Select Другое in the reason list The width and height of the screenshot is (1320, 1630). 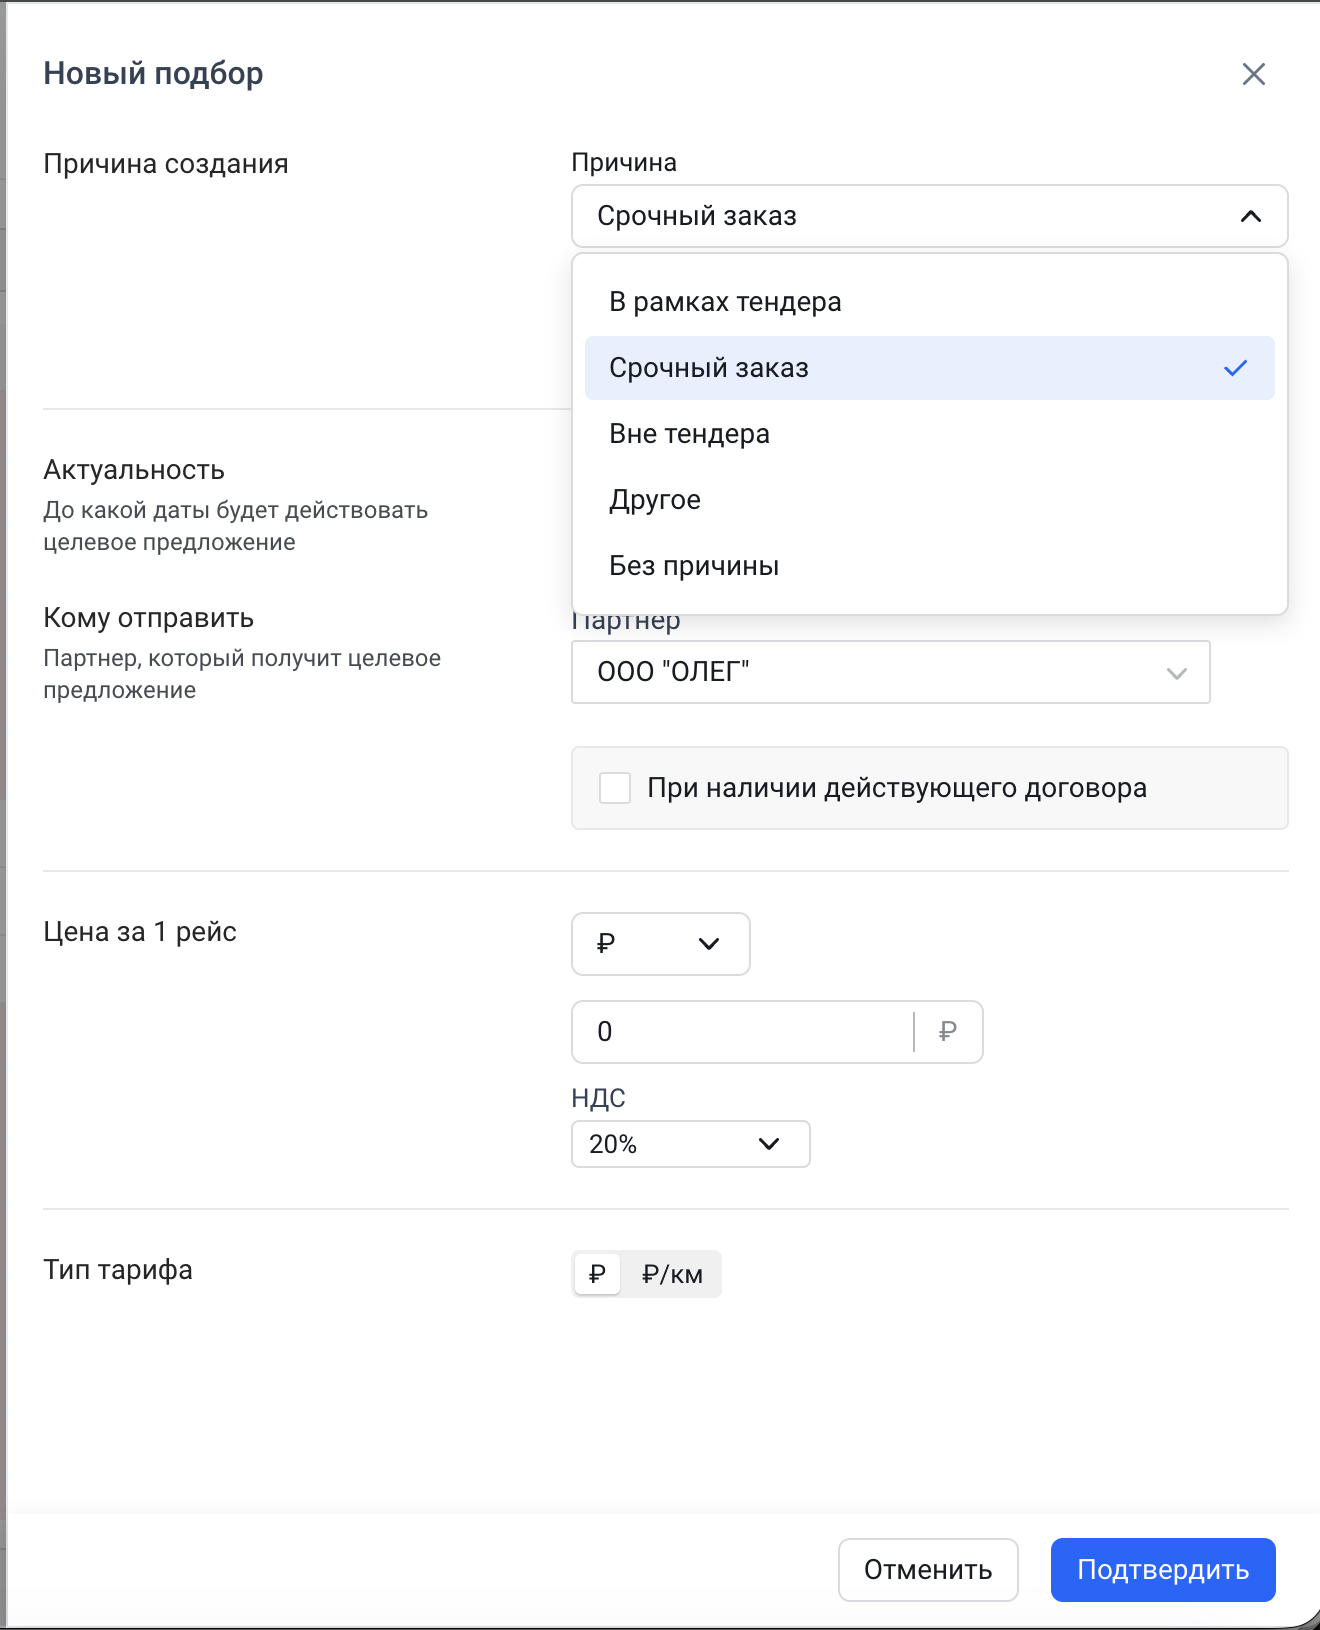[655, 500]
